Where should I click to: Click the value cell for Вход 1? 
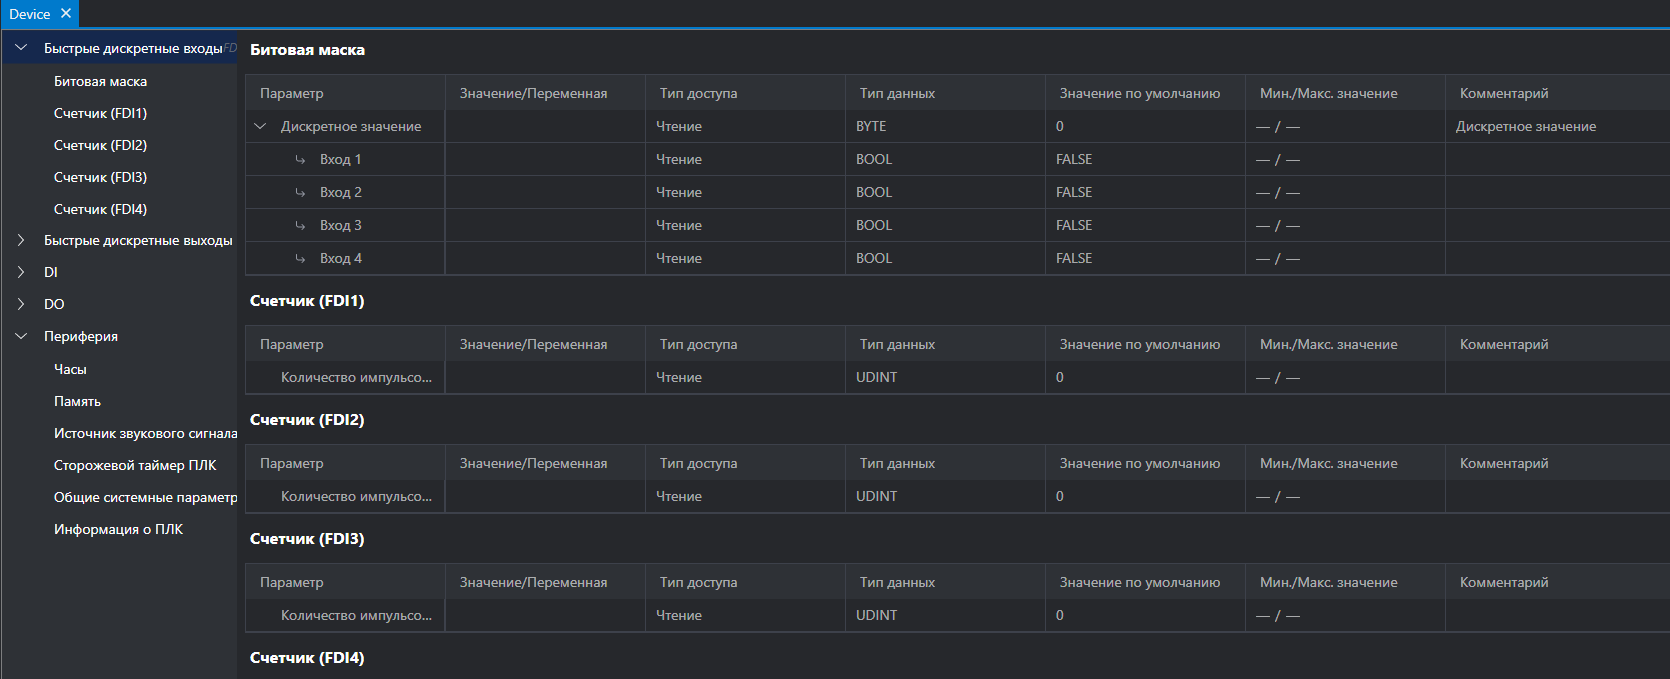coord(545,159)
